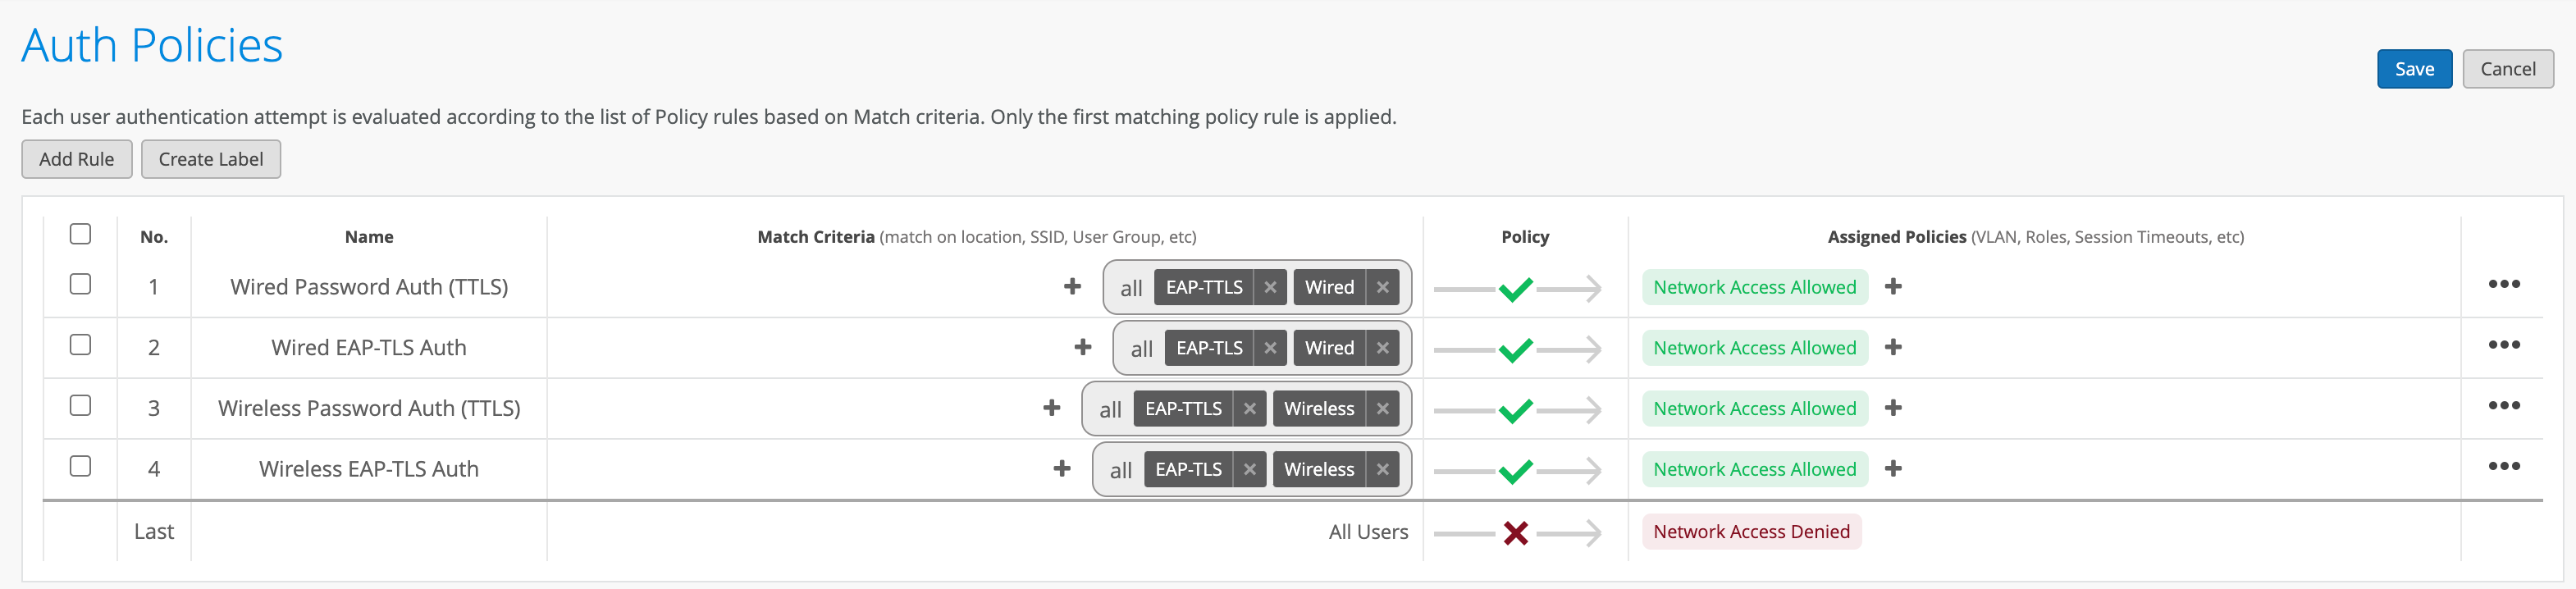Add assigned policy to Wireless Password Auth rule
Screen dimensions: 2576x589
[1892, 408]
